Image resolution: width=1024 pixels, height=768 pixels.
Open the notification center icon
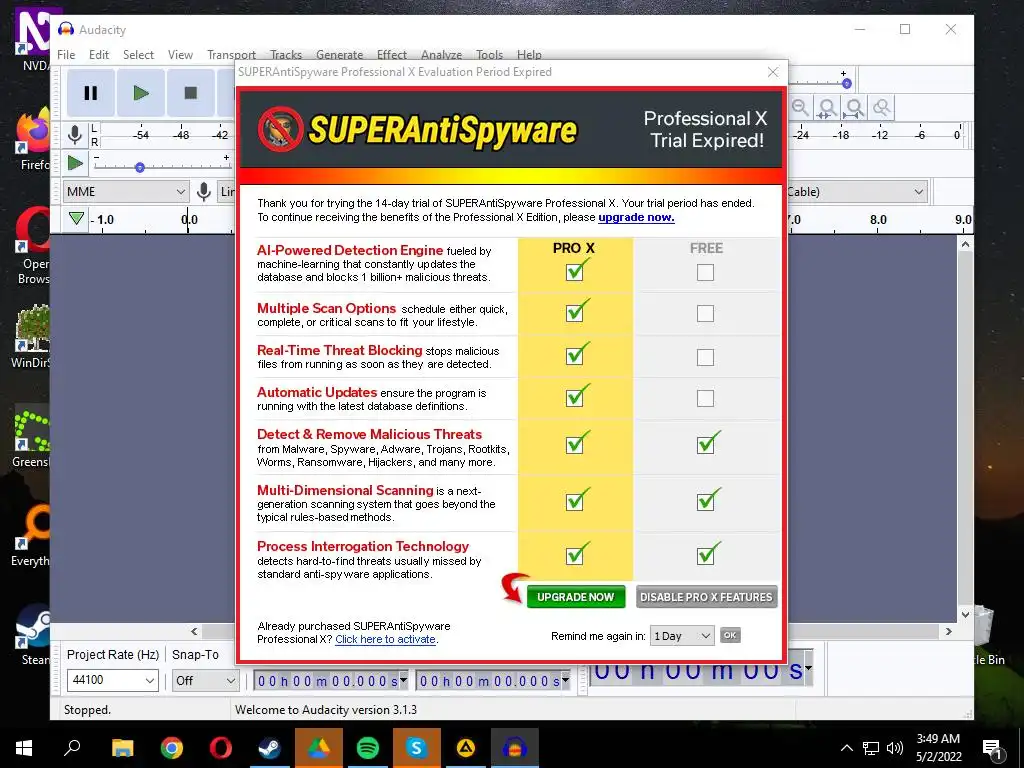click(x=992, y=748)
